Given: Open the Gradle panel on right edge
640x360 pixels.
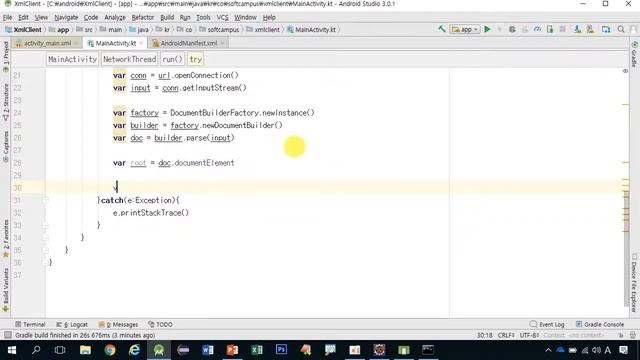Looking at the screenshot, I should coord(634,53).
